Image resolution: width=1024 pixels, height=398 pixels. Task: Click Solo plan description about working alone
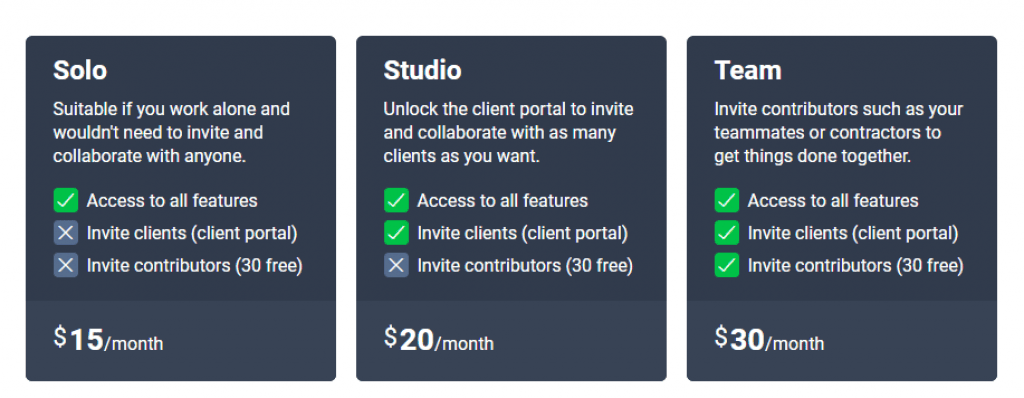click(x=171, y=133)
